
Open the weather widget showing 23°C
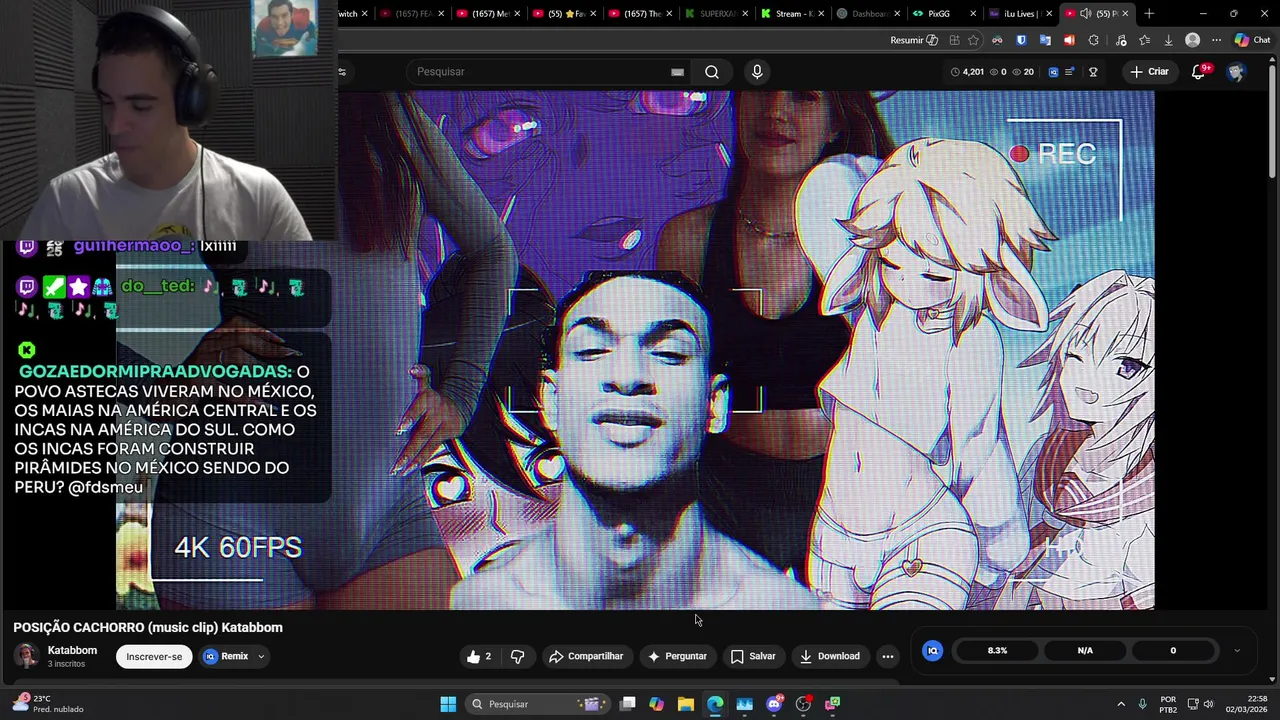[x=46, y=704]
